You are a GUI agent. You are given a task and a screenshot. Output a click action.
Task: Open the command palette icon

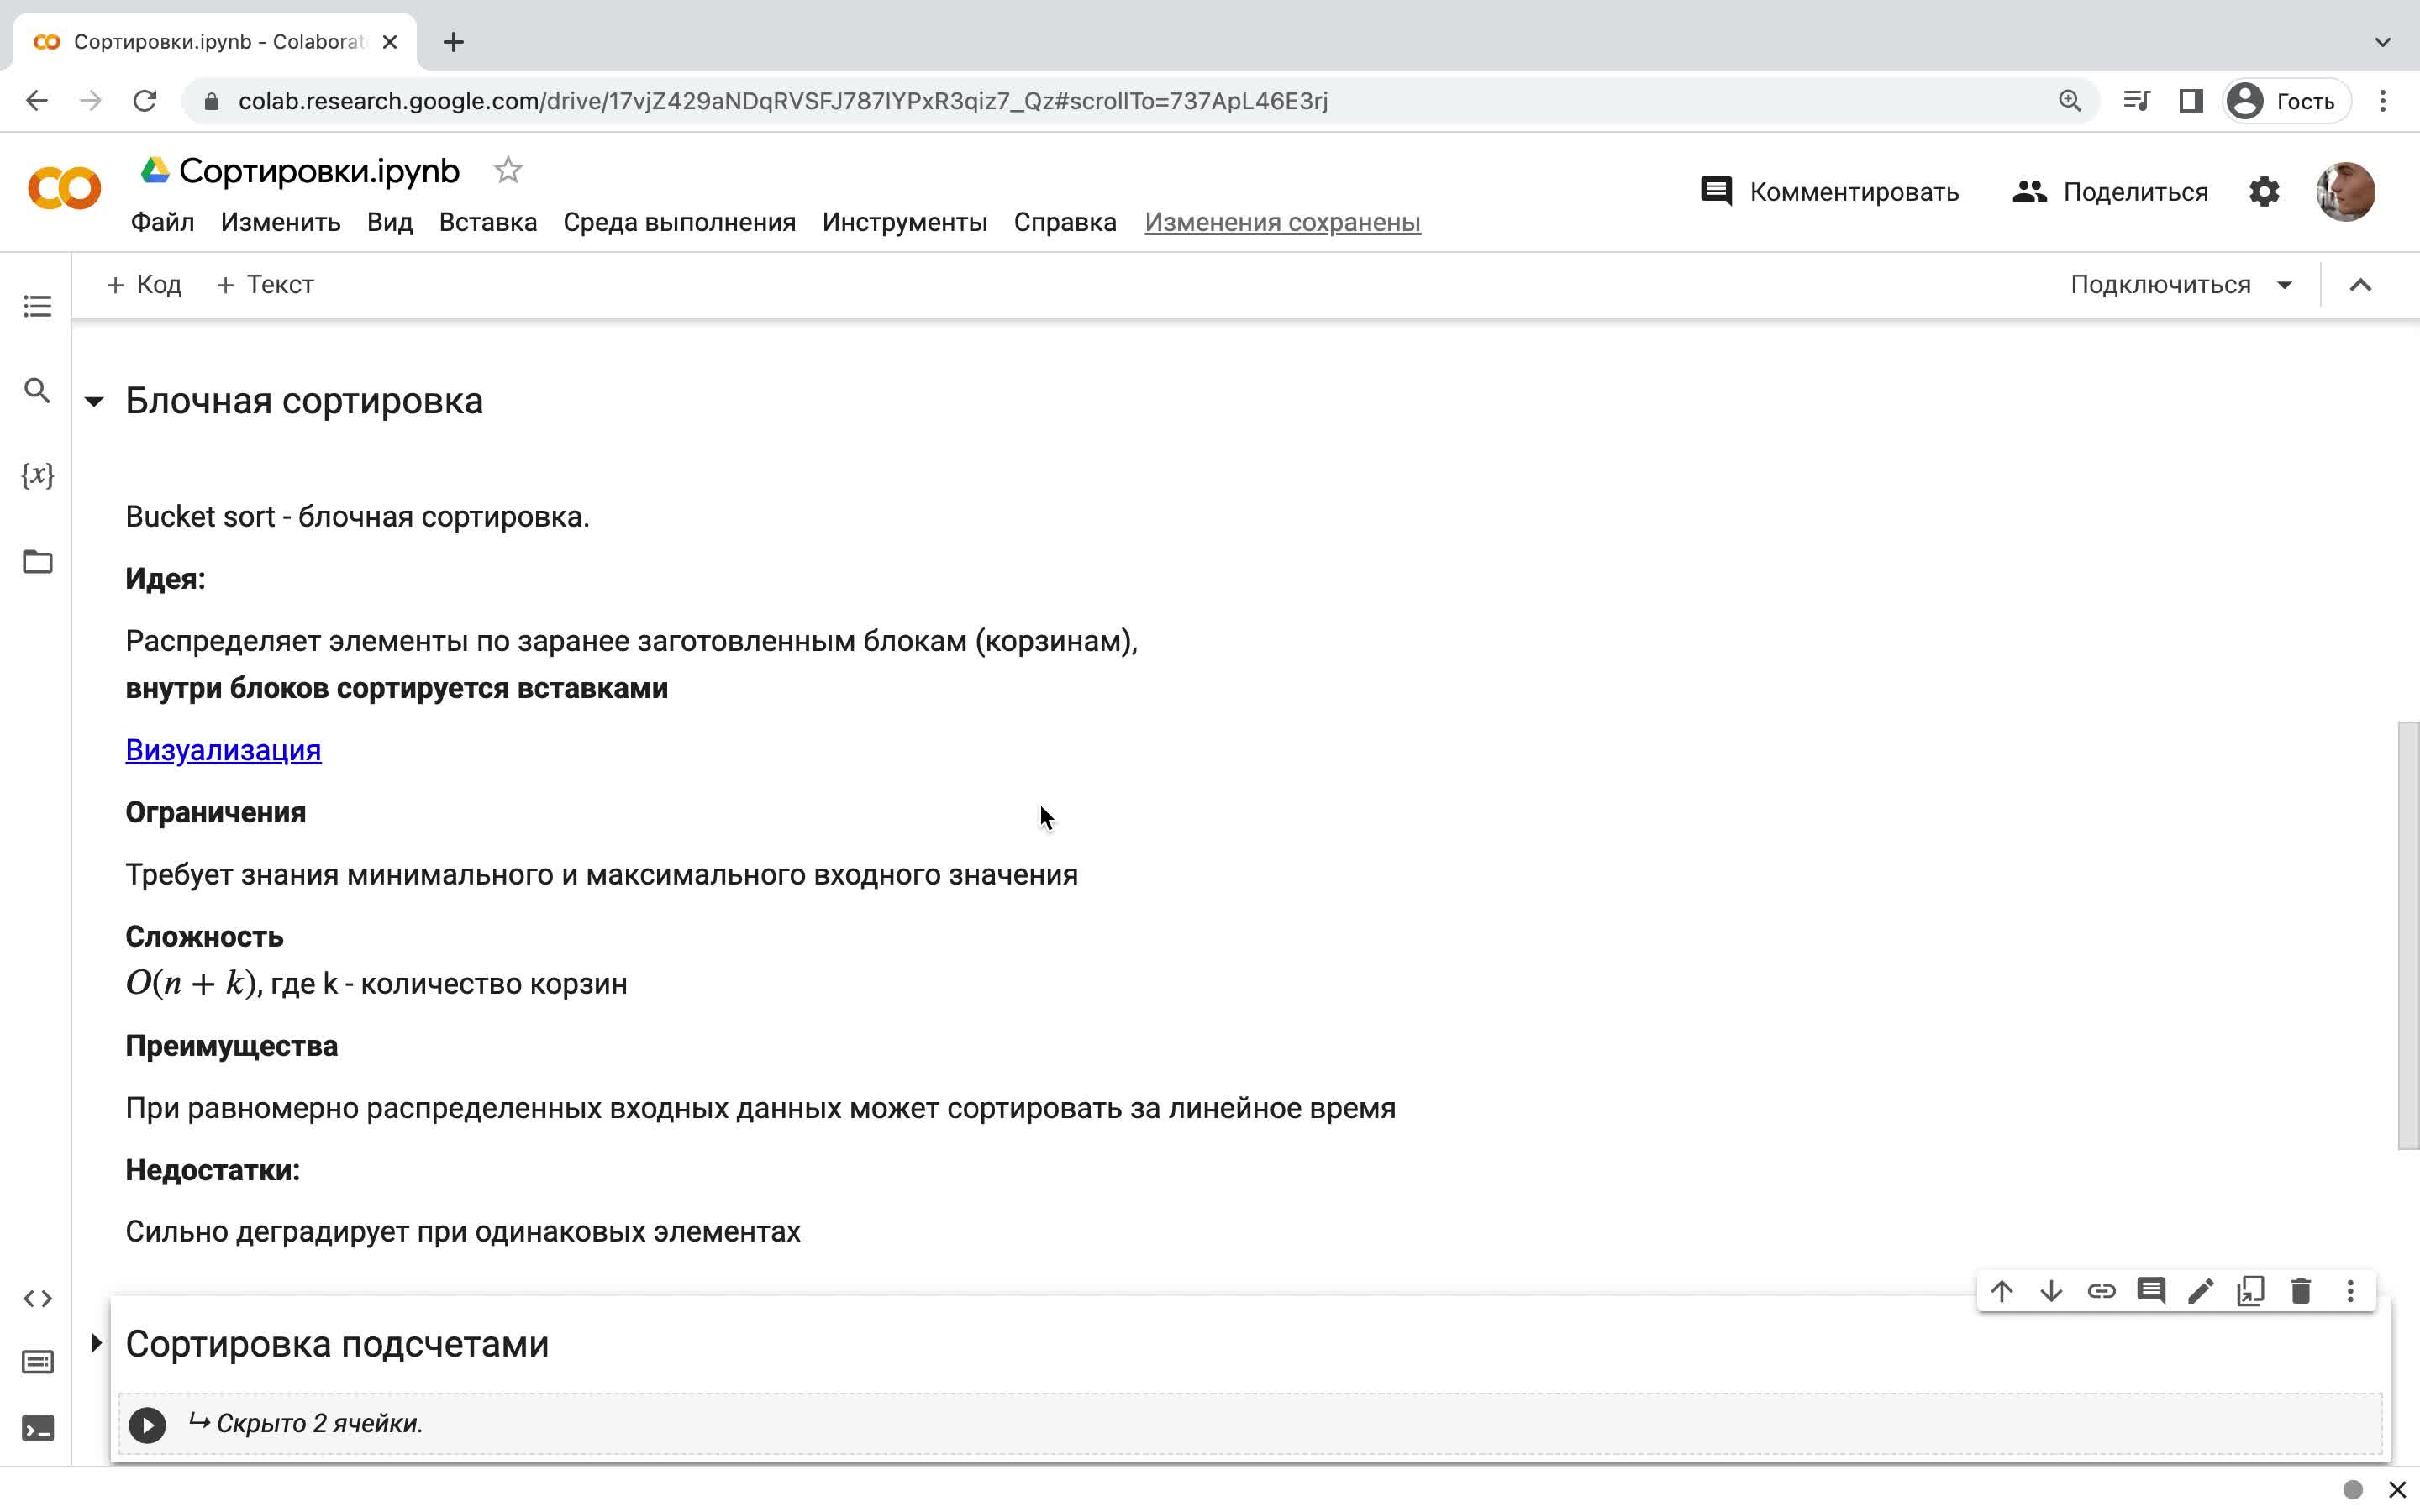pos(37,1362)
